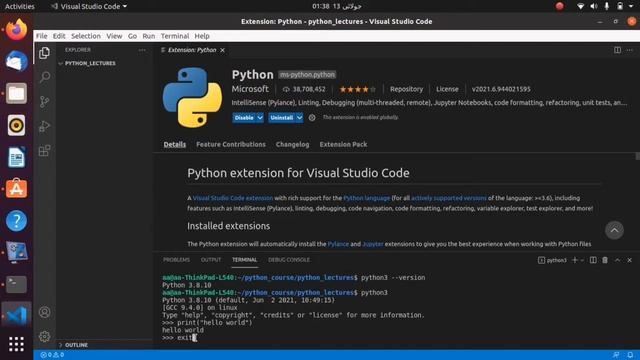Open the Repository link
Viewport: 640px width, 360px height.
406,89
